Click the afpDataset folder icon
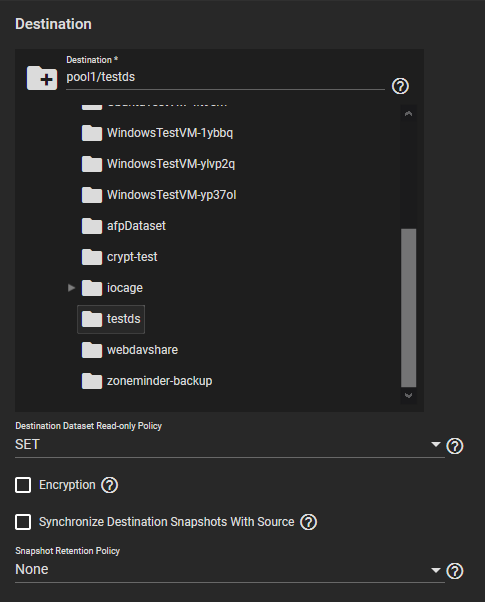 (x=92, y=226)
